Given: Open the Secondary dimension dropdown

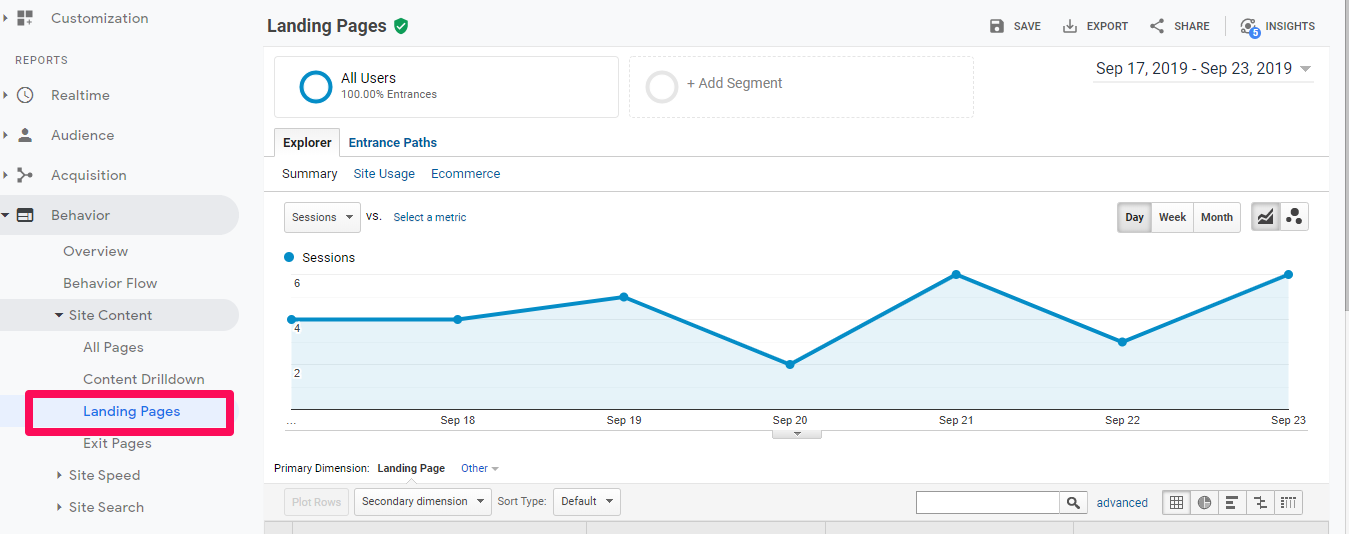Looking at the screenshot, I should click(422, 501).
